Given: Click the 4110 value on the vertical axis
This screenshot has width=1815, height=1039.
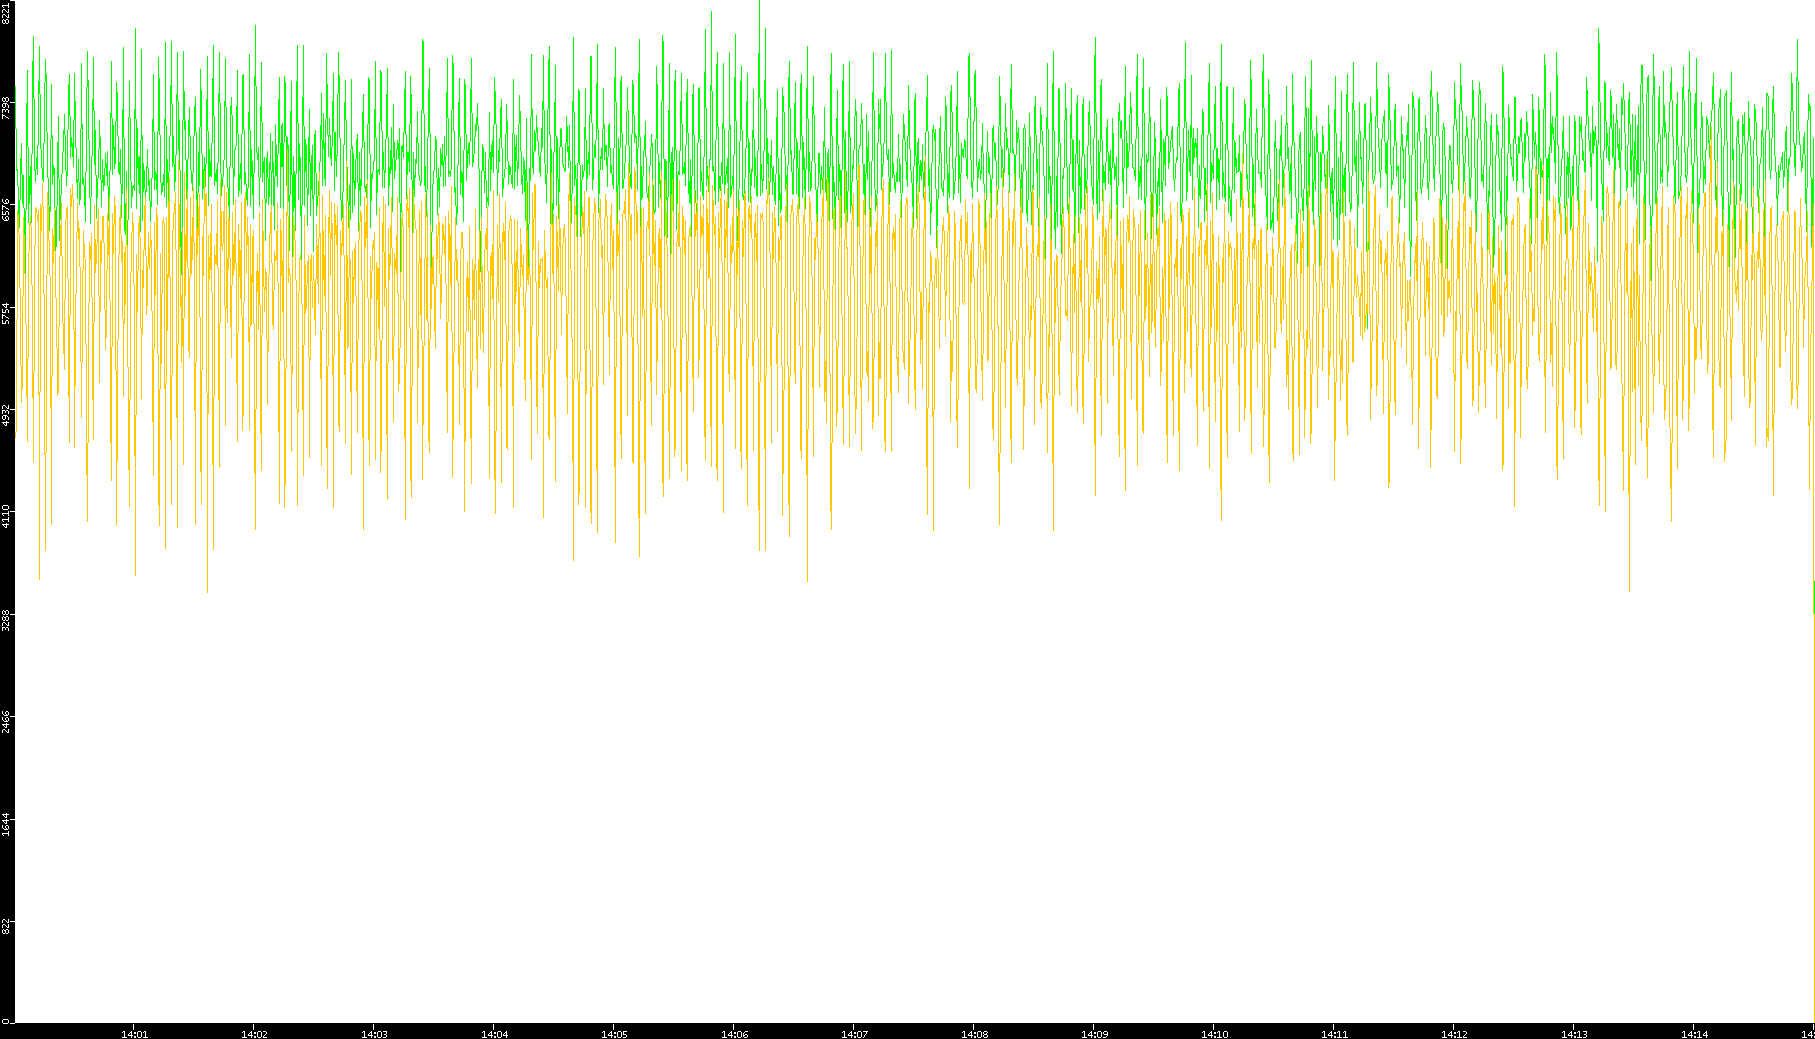Looking at the screenshot, I should [7, 518].
